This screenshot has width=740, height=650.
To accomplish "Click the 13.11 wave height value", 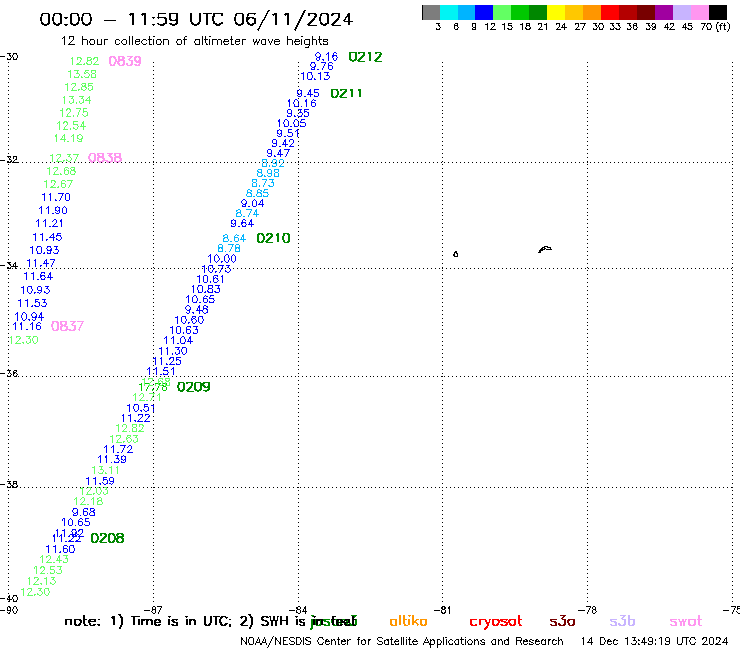I will pos(105,470).
